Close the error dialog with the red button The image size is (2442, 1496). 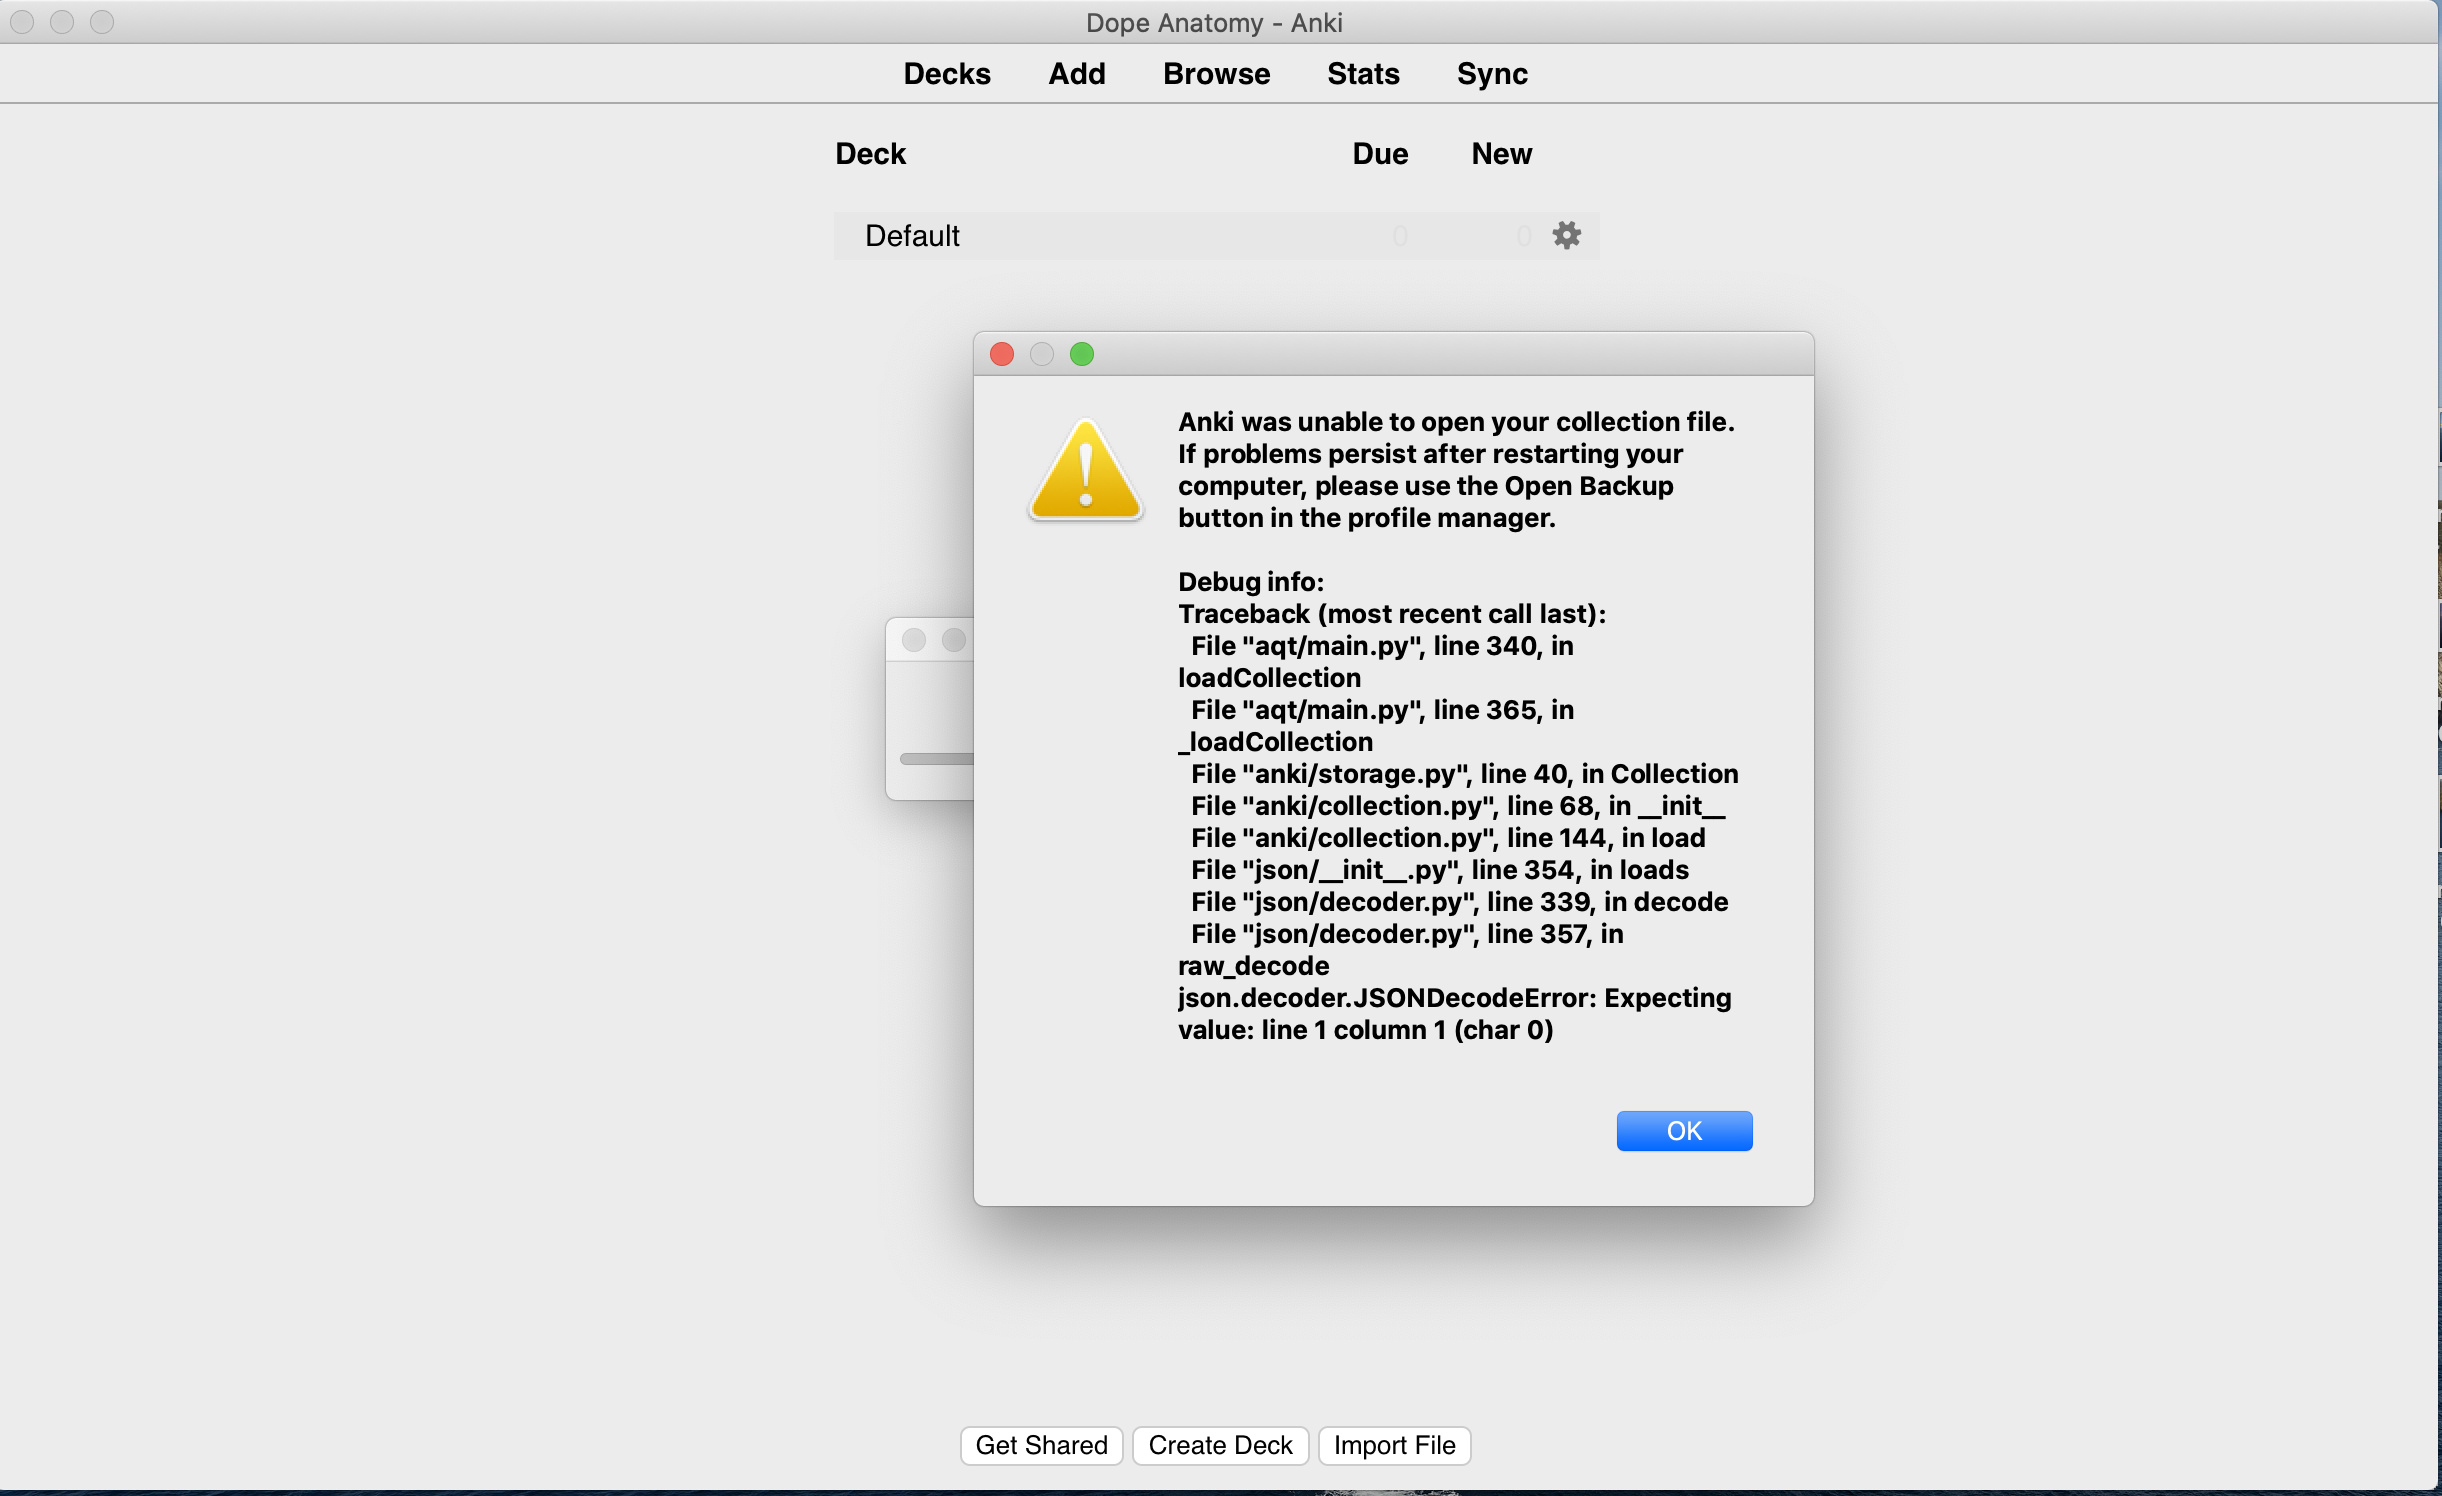[1001, 354]
